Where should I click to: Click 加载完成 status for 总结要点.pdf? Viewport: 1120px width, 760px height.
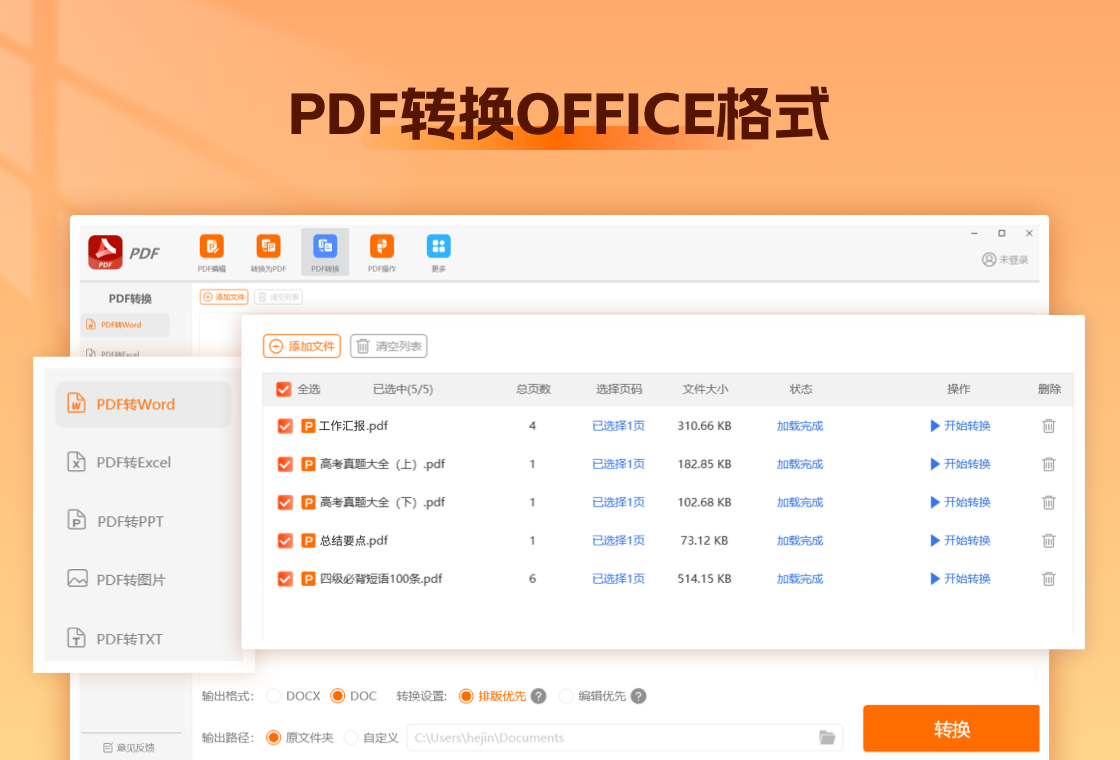click(800, 541)
